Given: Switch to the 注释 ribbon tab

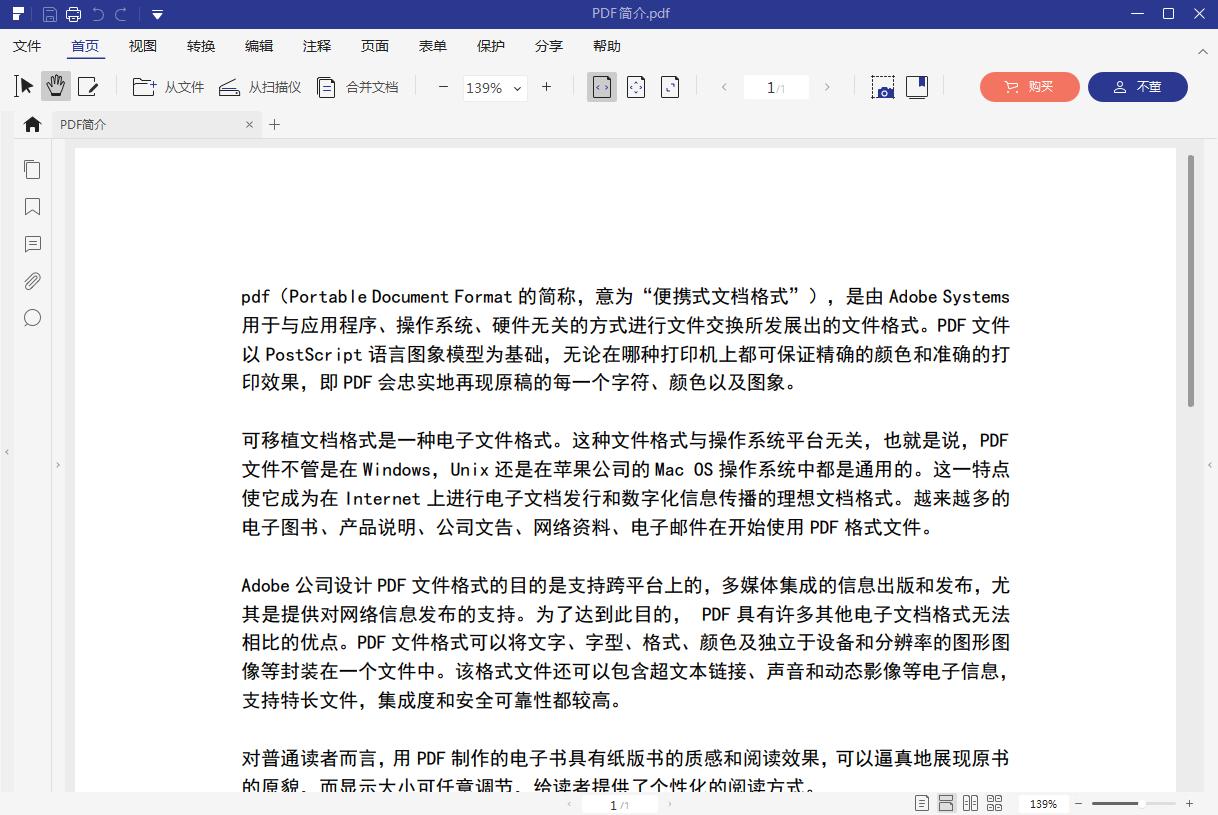Looking at the screenshot, I should point(316,46).
